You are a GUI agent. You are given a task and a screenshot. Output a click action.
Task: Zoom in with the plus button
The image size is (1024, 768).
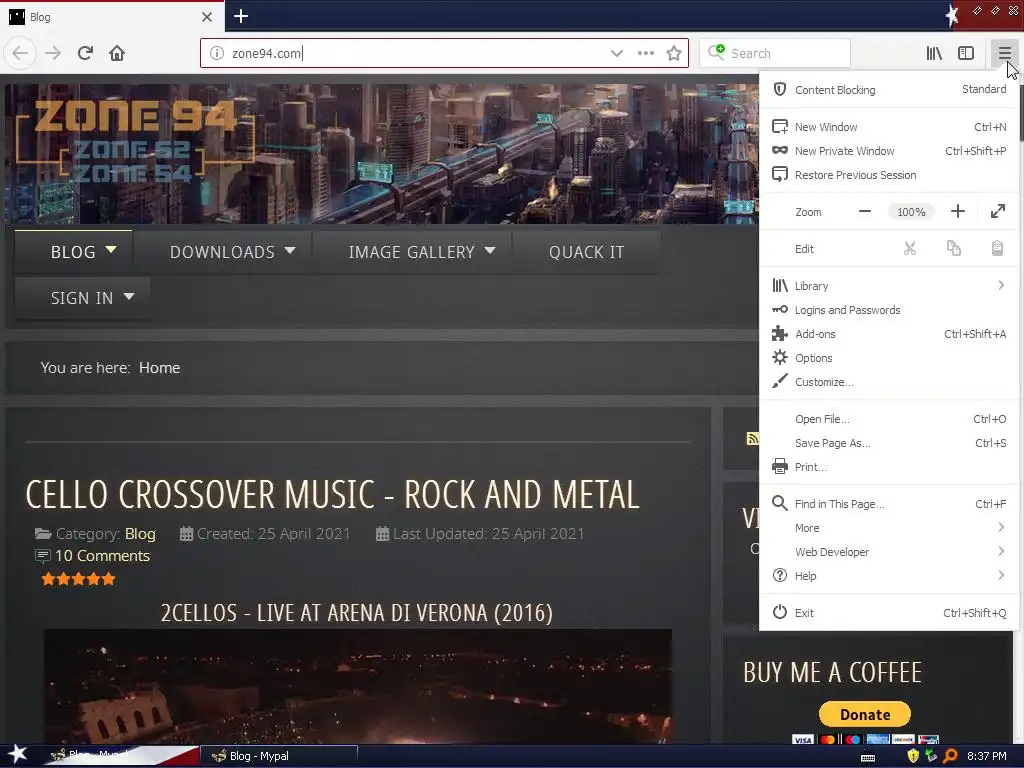(957, 212)
